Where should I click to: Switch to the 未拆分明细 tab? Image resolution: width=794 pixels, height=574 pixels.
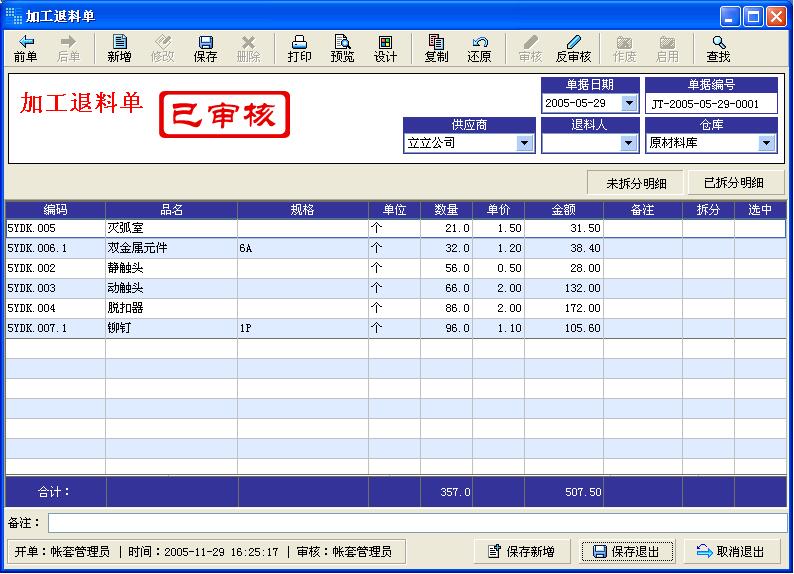(x=636, y=183)
